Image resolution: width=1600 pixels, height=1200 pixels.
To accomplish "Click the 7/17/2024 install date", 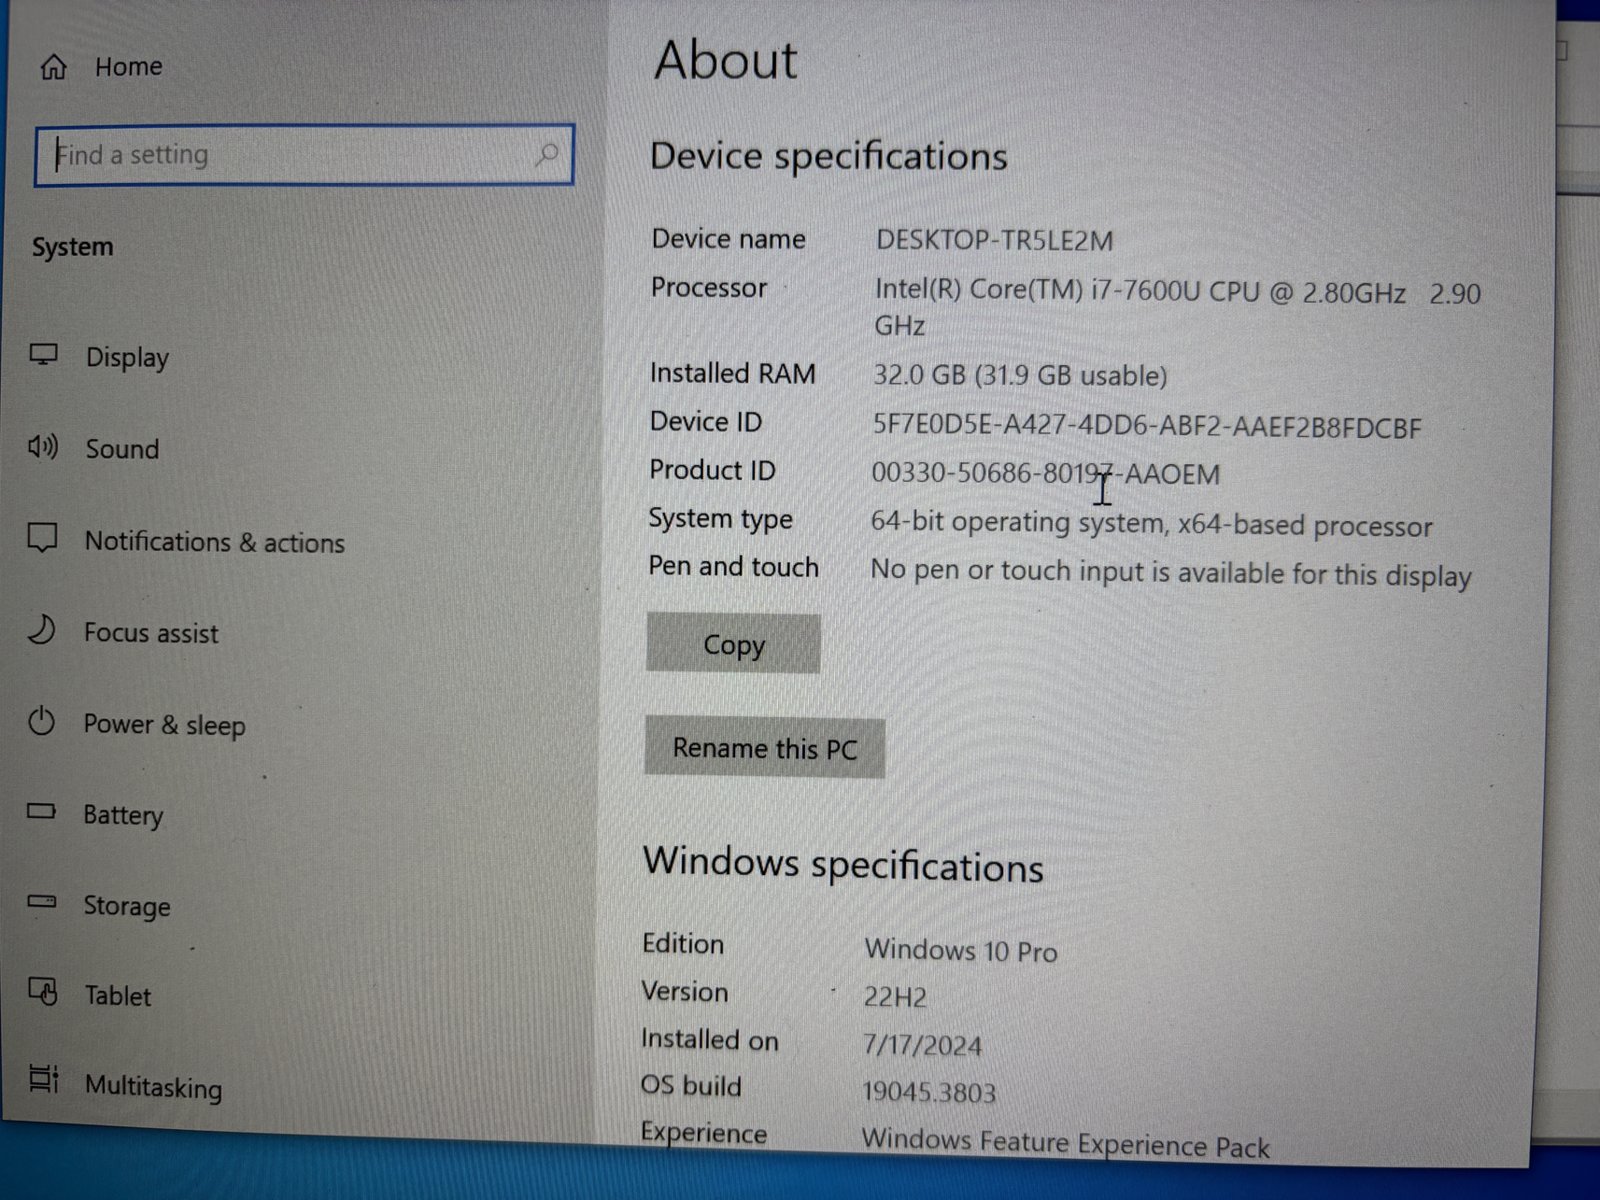I will click(x=922, y=1045).
